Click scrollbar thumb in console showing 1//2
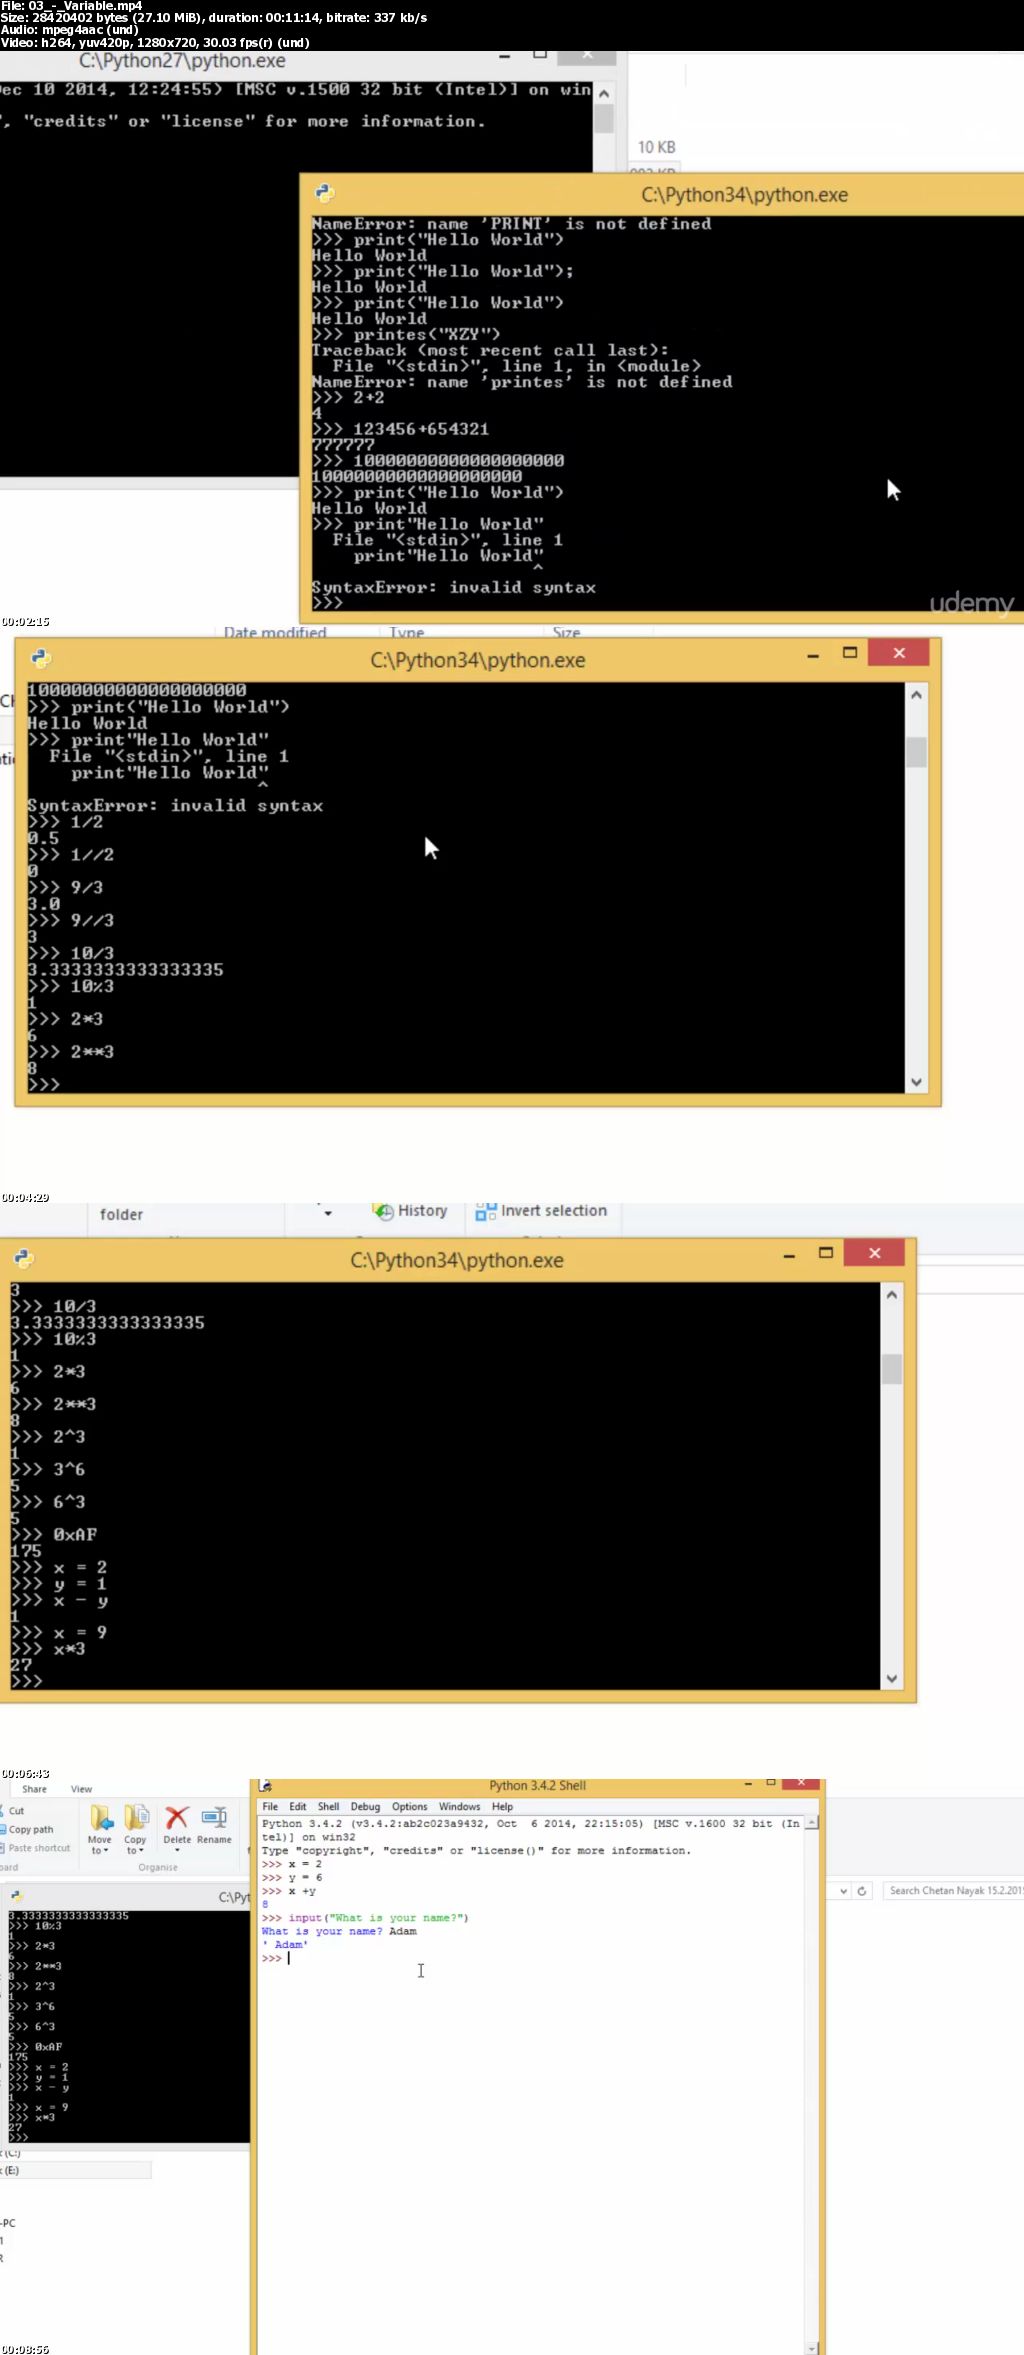The image size is (1024, 2355). [x=916, y=752]
